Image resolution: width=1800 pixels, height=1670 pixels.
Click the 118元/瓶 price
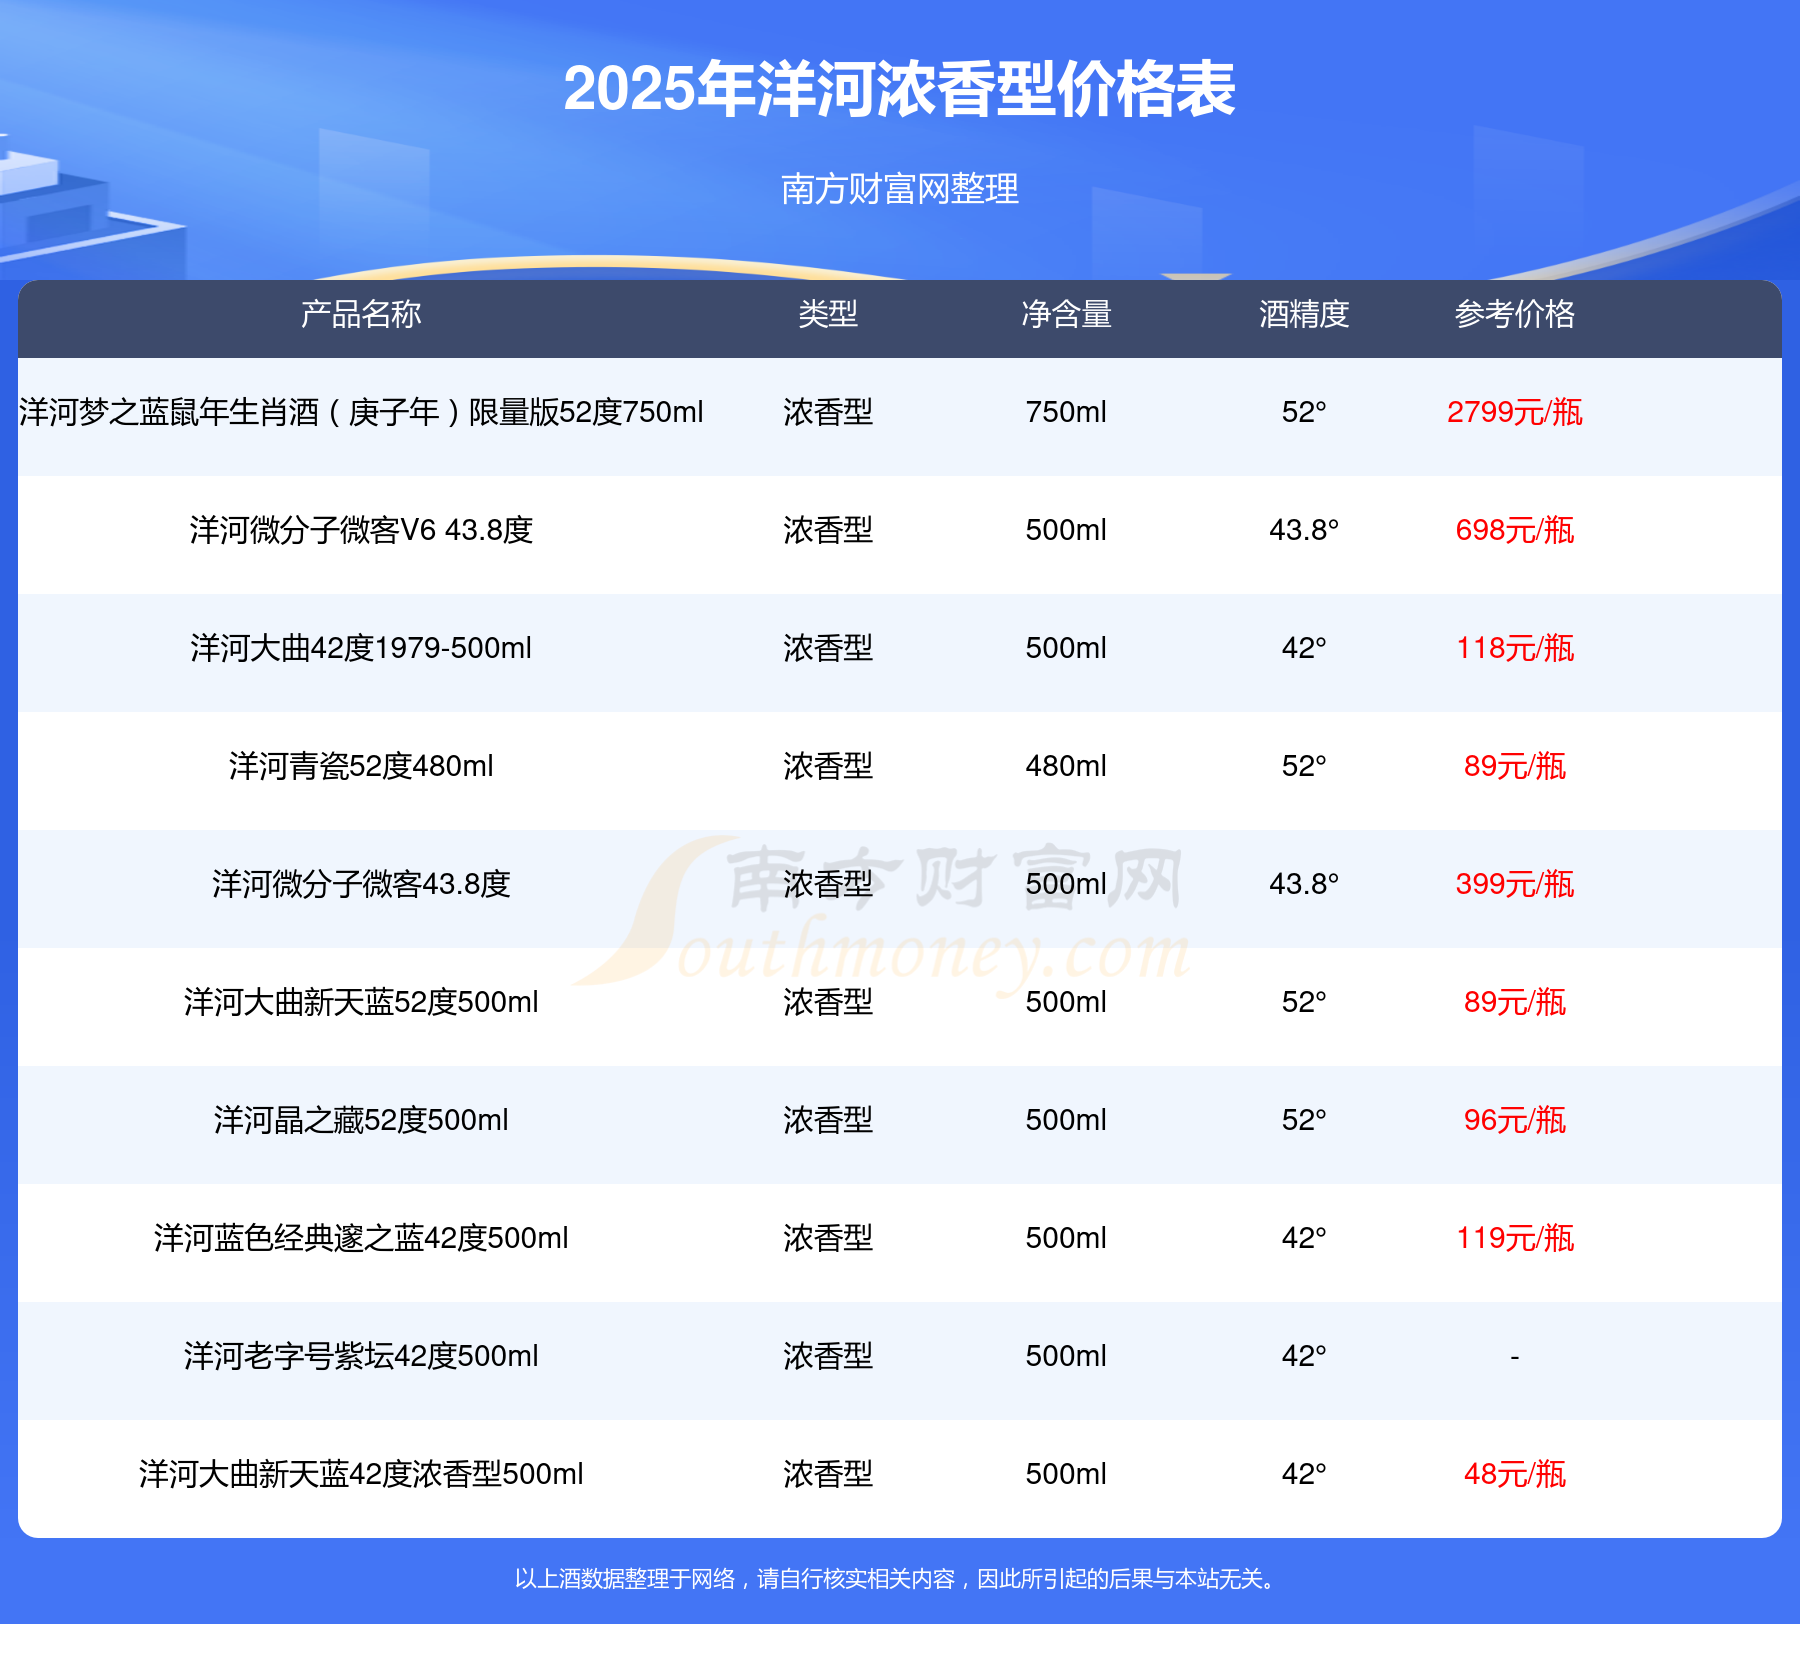tap(1515, 648)
